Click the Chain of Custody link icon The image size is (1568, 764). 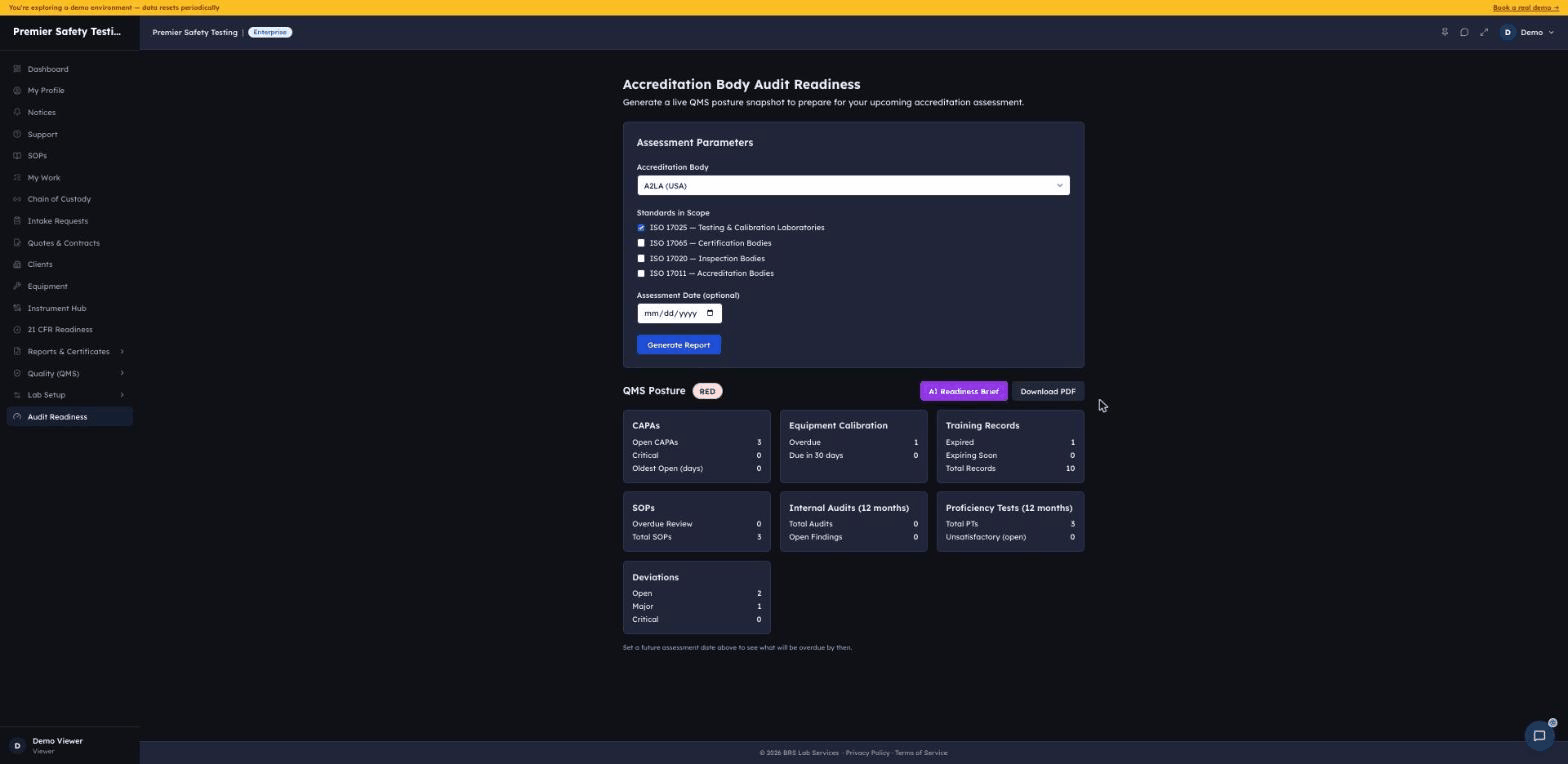click(17, 199)
